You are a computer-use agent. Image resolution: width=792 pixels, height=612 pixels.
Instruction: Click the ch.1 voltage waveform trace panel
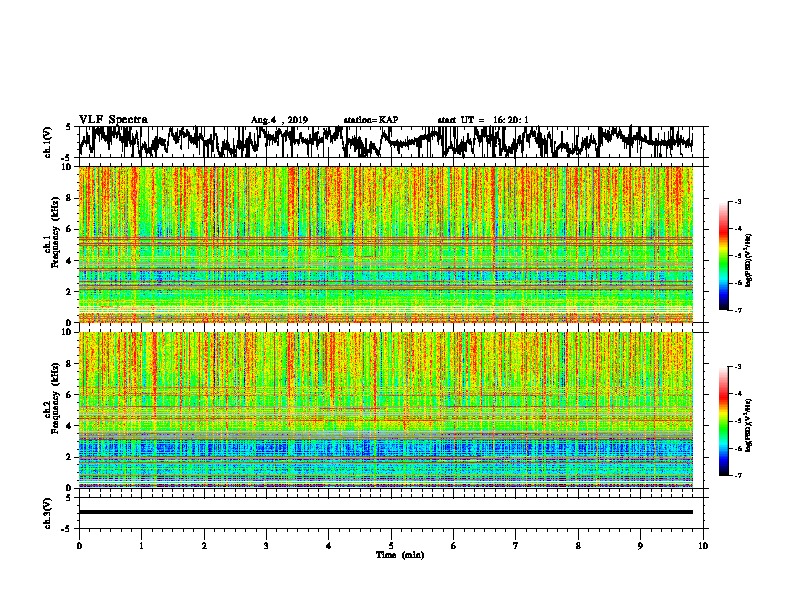(x=390, y=142)
